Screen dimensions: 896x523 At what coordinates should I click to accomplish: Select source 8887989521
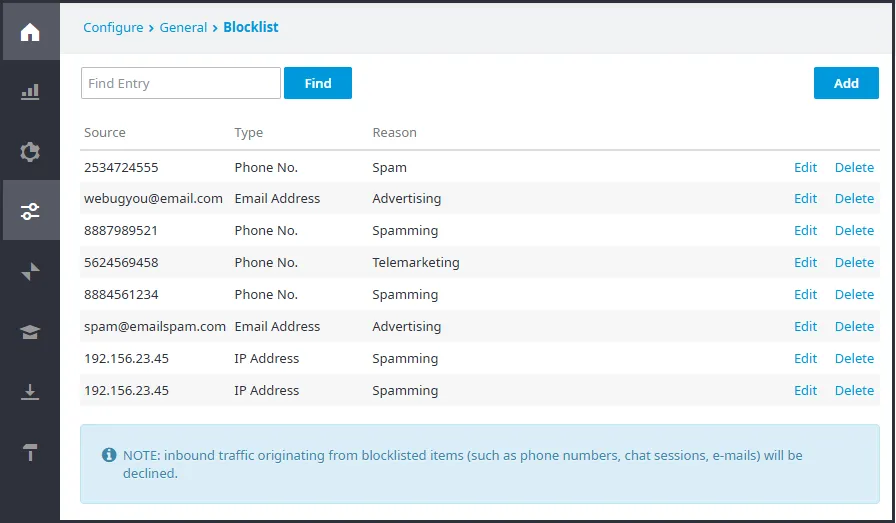click(121, 230)
